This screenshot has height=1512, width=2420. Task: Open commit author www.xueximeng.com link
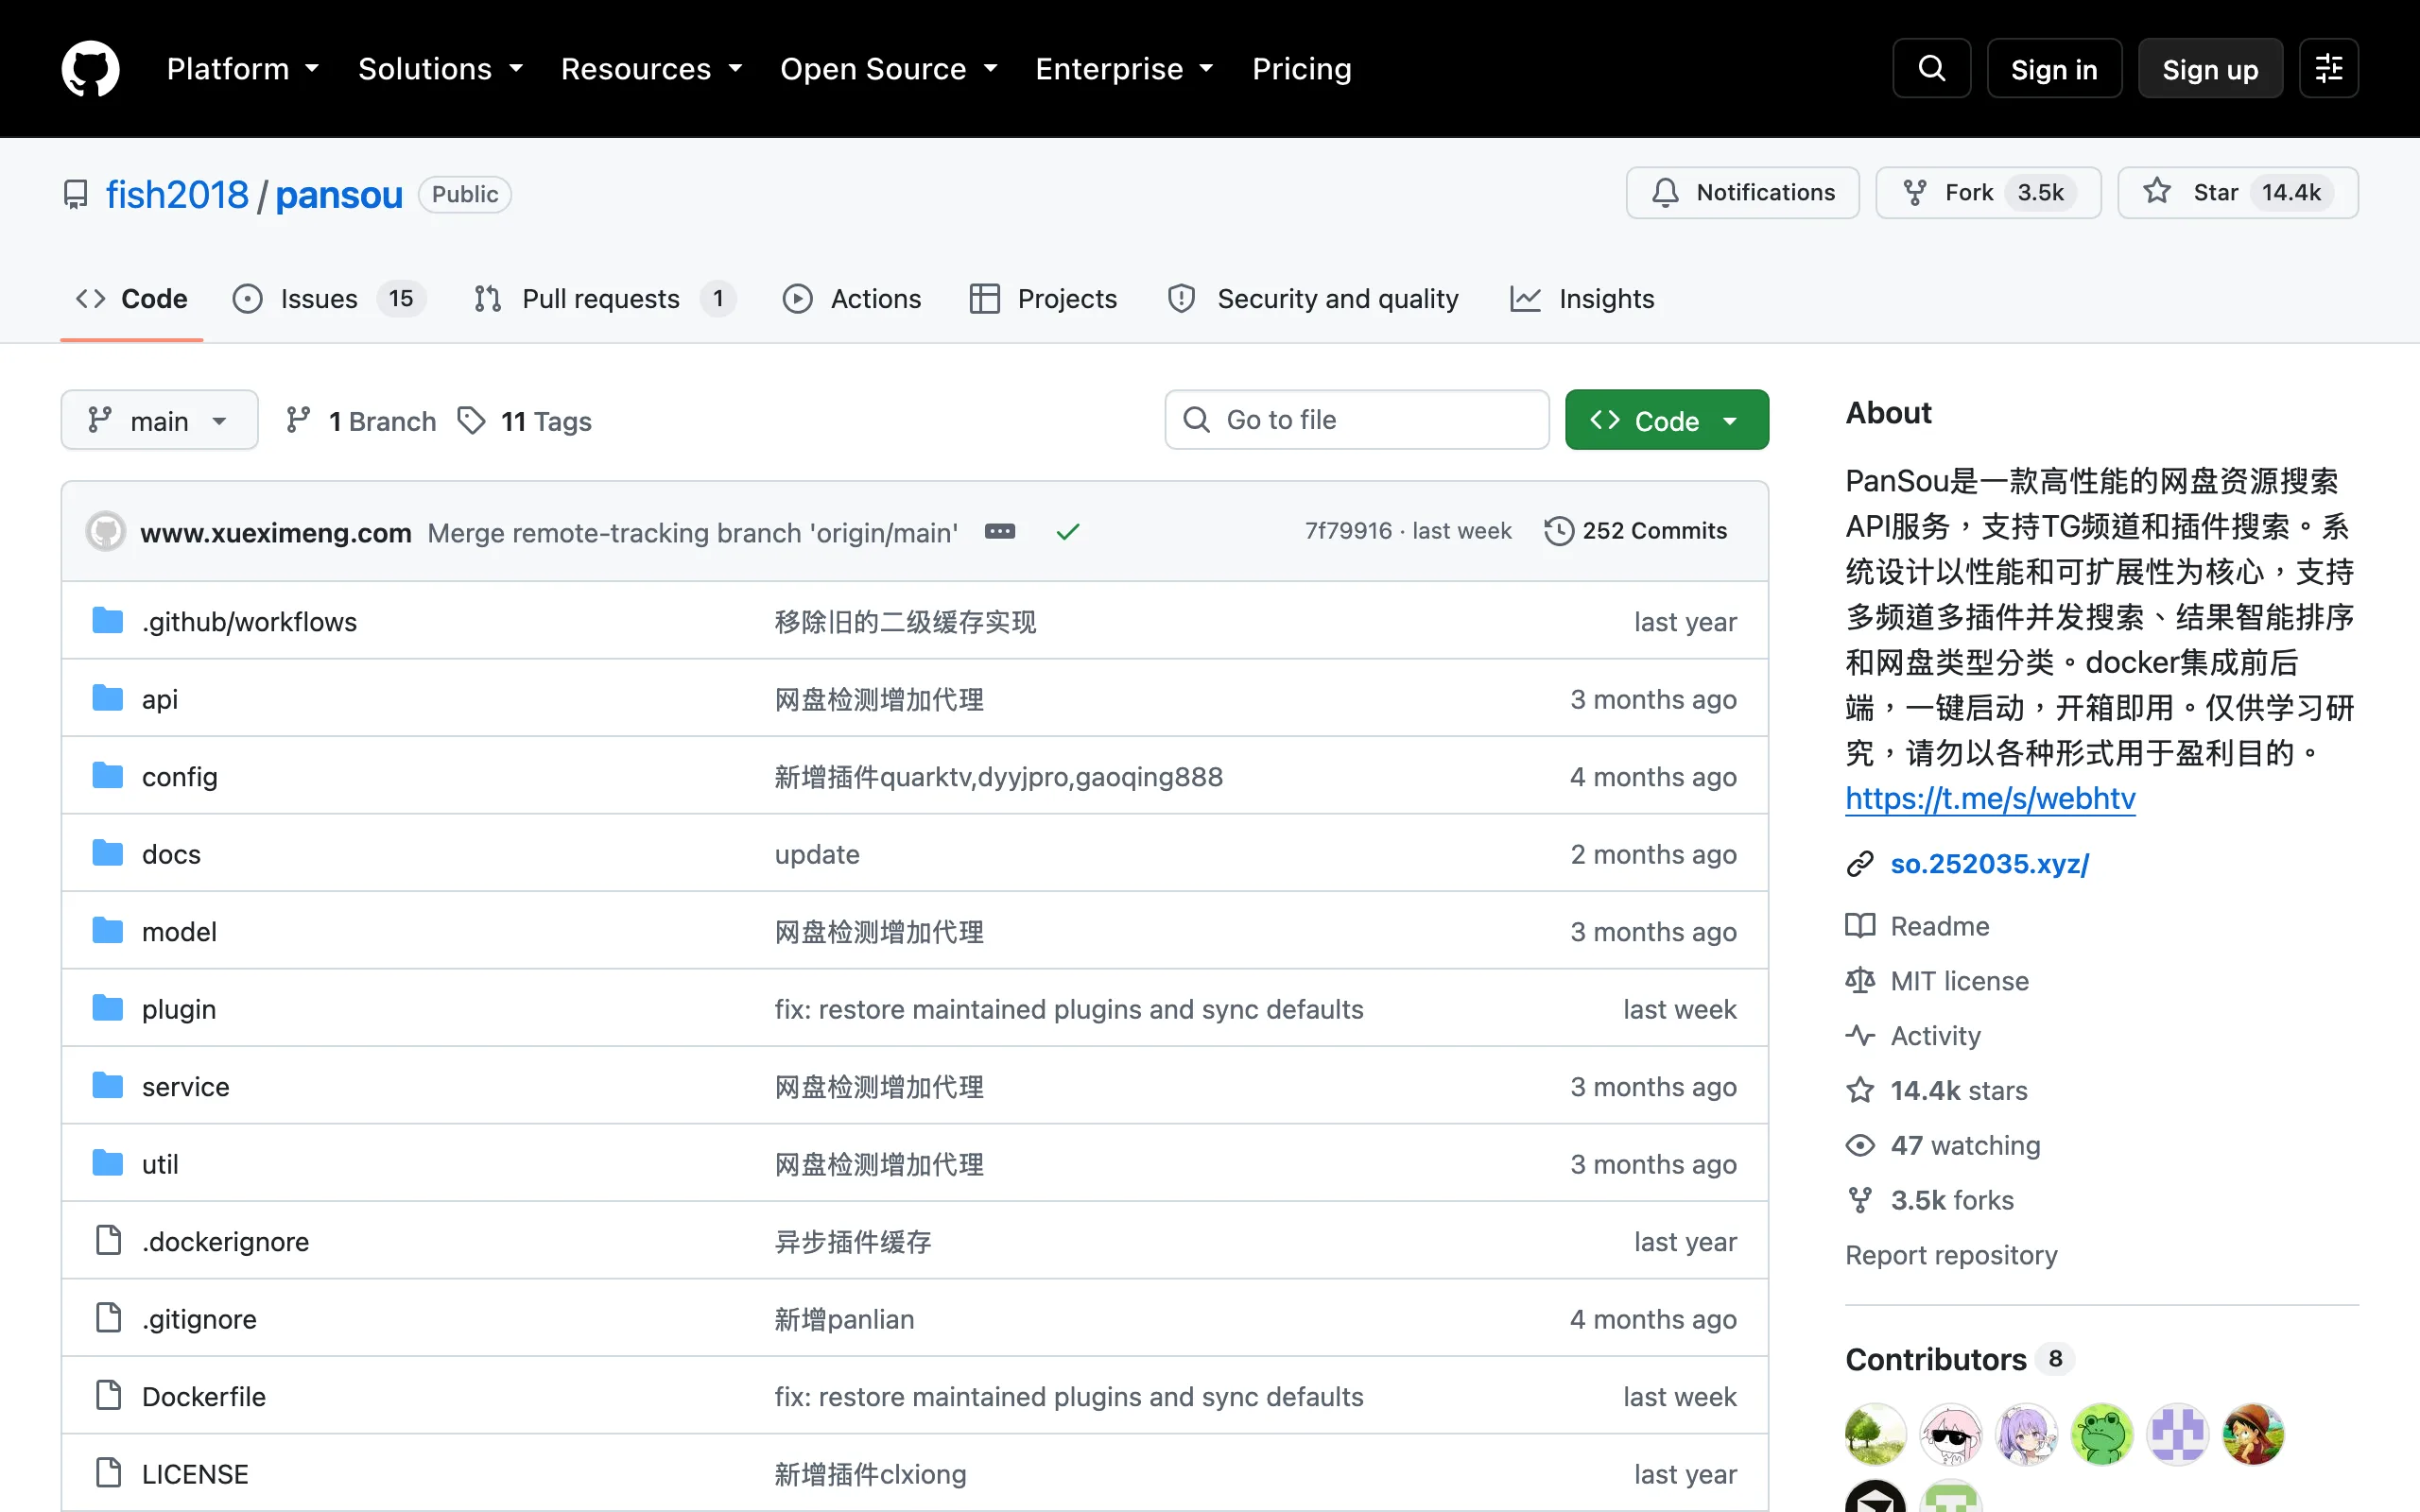click(x=276, y=532)
